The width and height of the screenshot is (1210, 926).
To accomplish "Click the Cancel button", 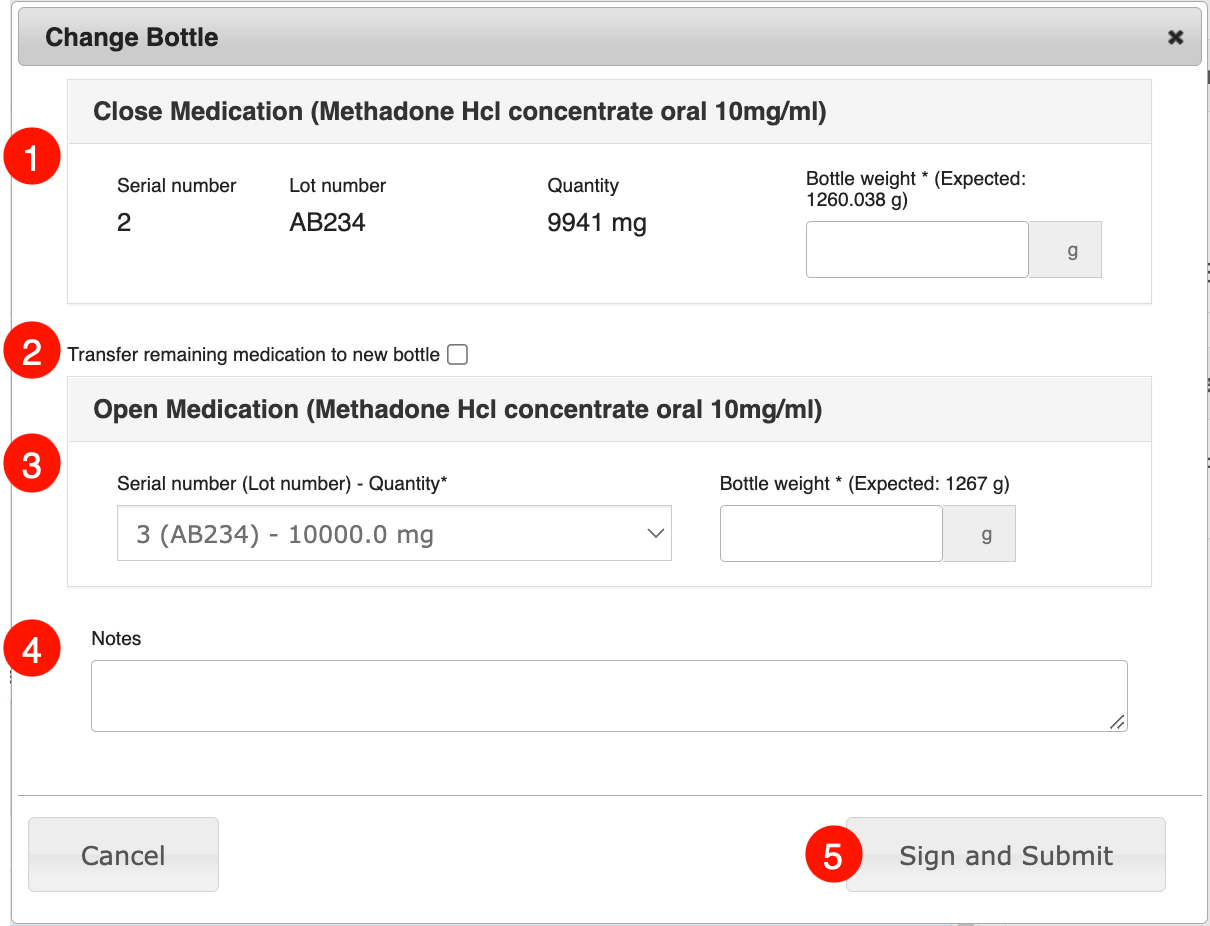I will [123, 855].
